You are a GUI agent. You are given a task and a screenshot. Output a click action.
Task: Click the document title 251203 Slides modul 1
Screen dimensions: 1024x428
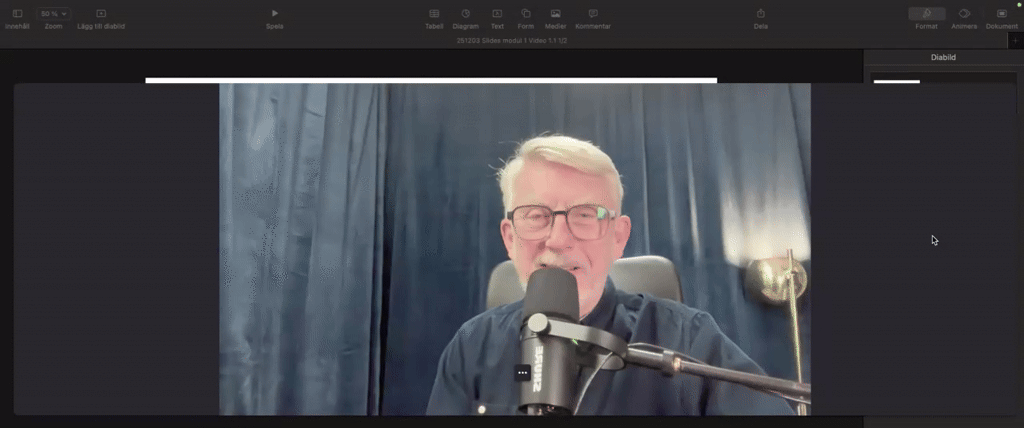tap(511, 41)
